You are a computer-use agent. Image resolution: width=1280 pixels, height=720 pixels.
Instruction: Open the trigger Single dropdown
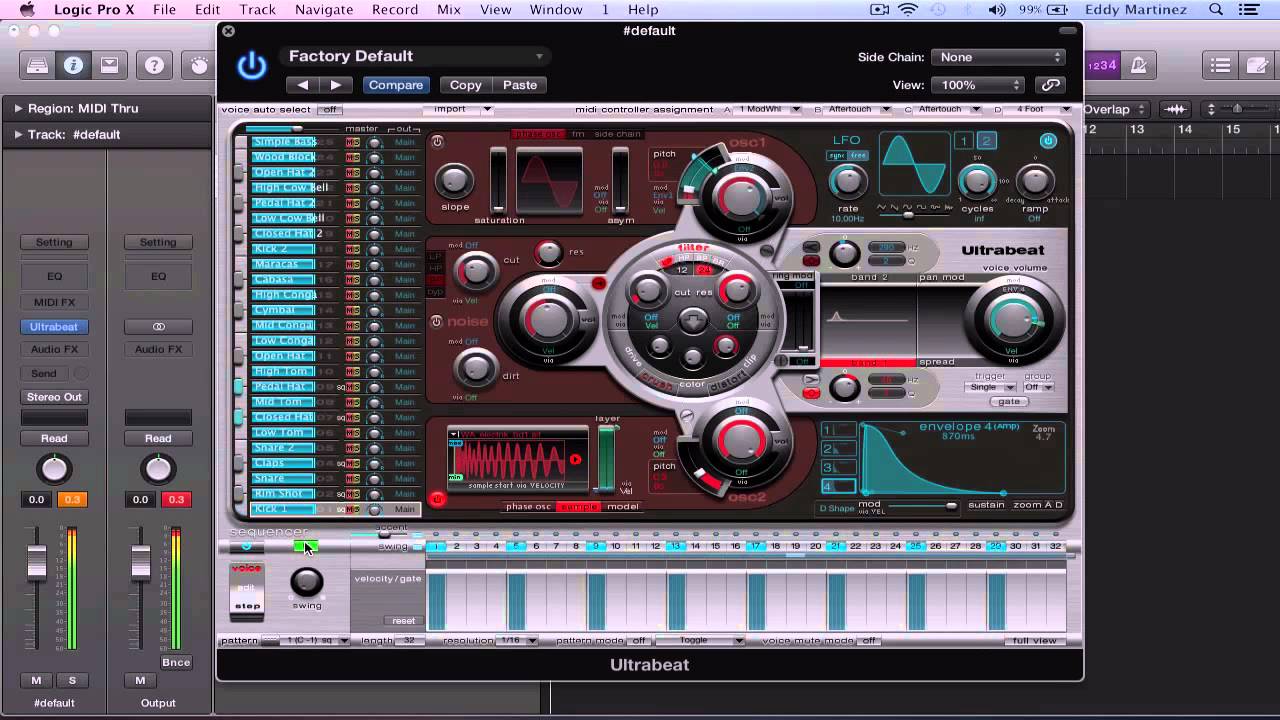point(991,387)
